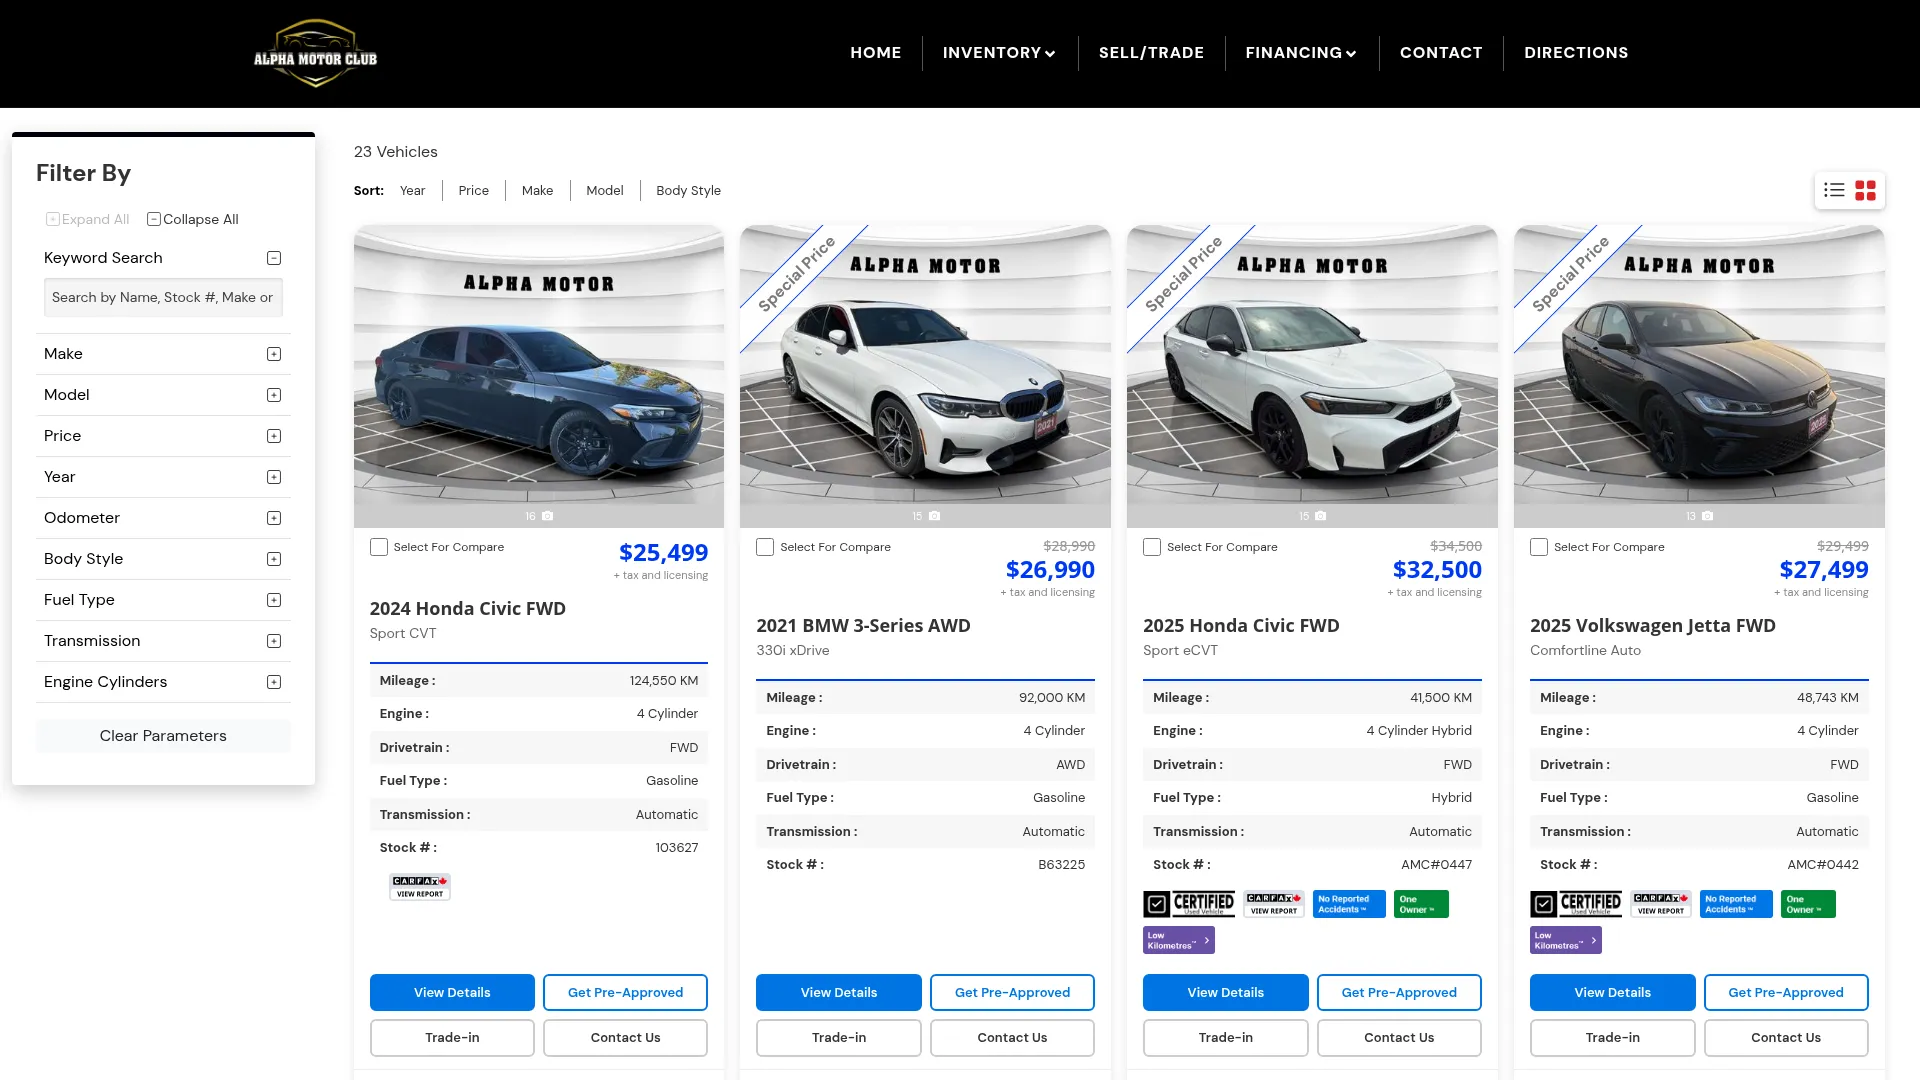Open 2025 Honda Civic photo thumbnail

coord(1312,377)
